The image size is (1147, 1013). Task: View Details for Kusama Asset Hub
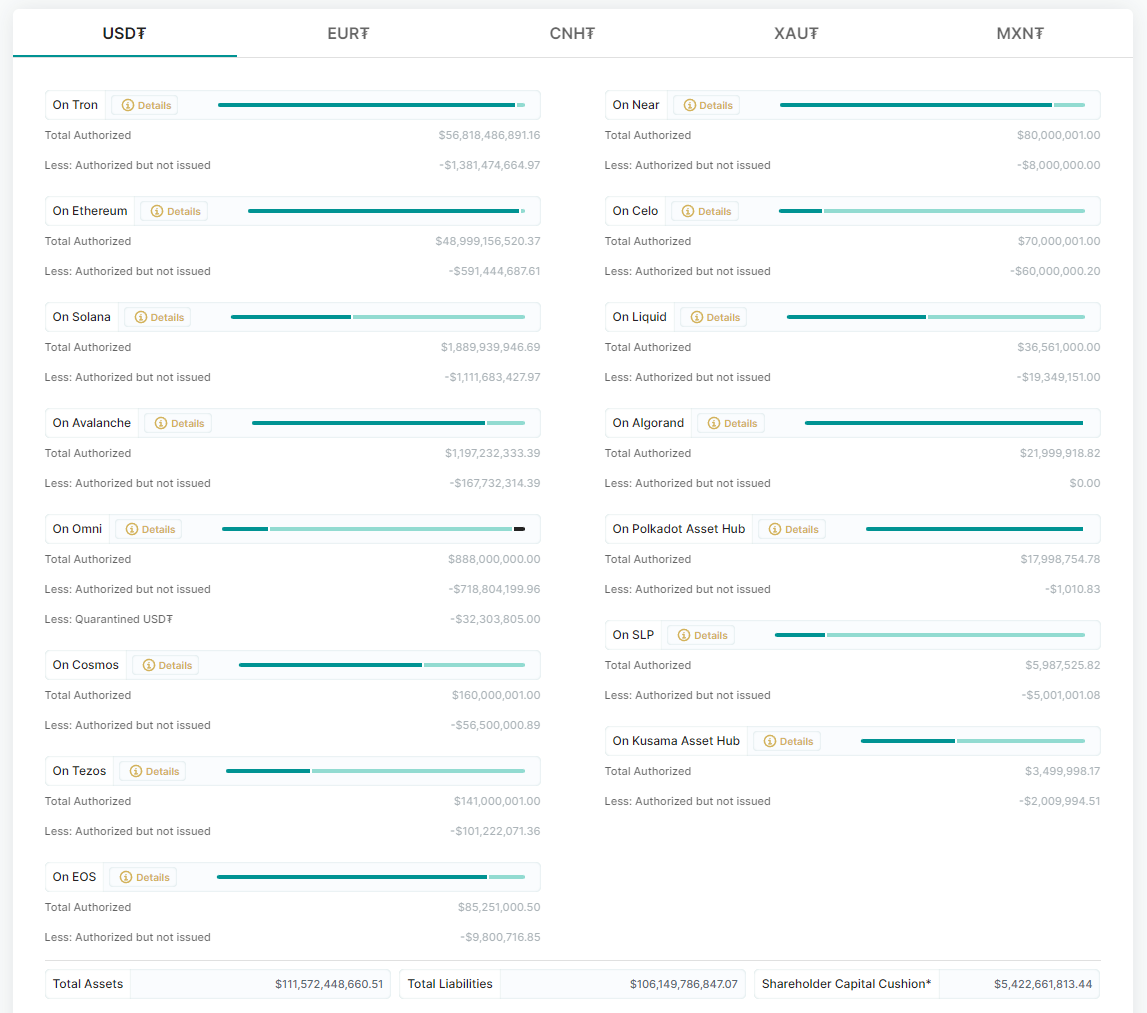(x=787, y=742)
